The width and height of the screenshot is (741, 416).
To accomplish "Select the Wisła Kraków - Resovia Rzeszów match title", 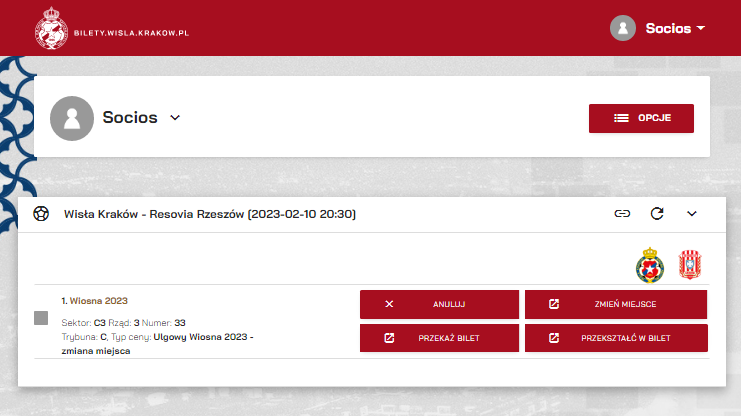I will tap(210, 214).
